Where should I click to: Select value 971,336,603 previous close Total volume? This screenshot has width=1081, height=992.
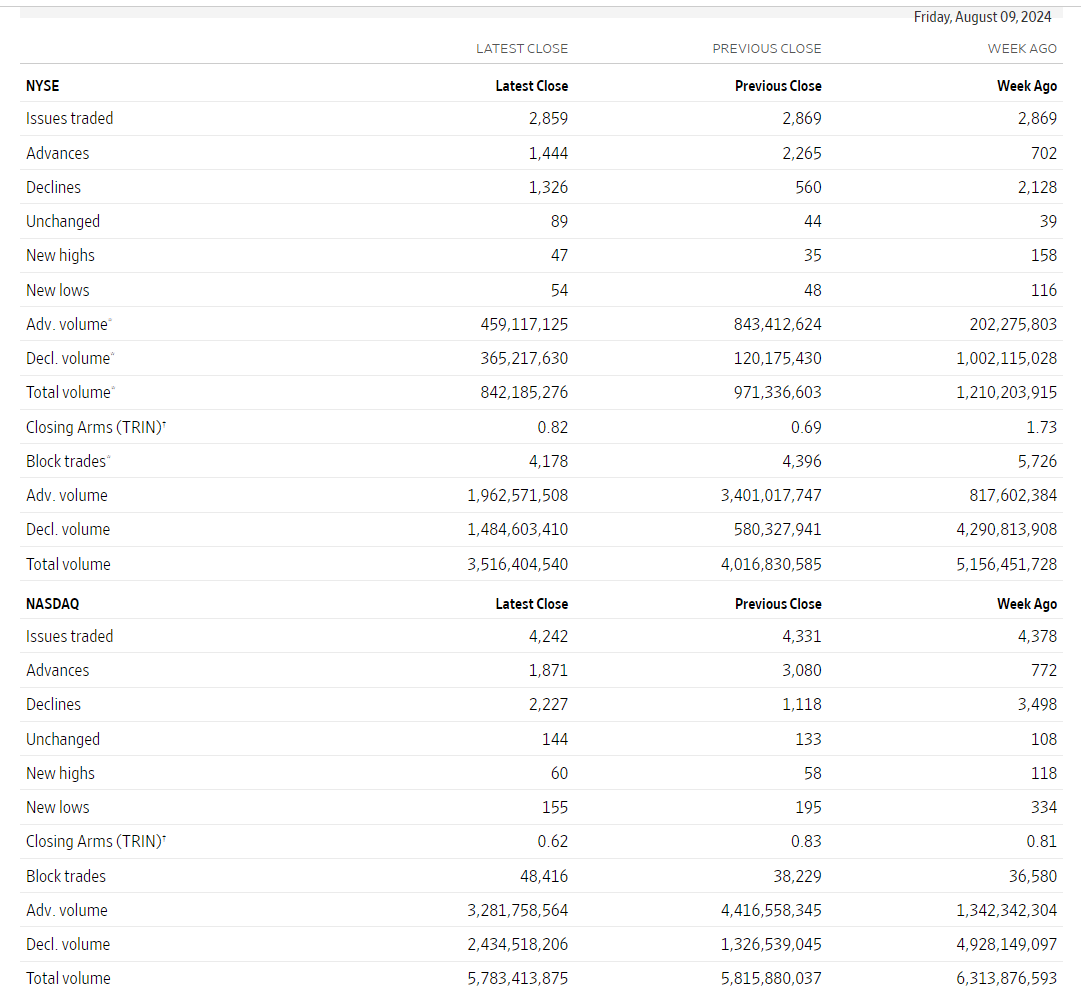click(778, 393)
